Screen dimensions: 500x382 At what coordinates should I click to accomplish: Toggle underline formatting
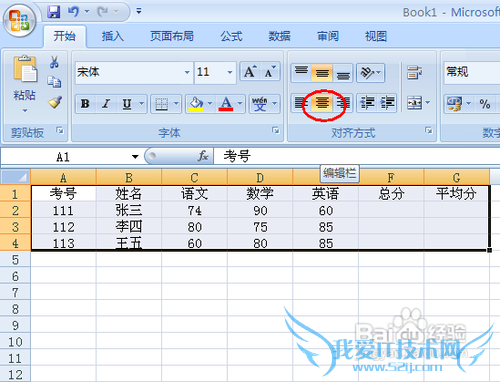127,104
